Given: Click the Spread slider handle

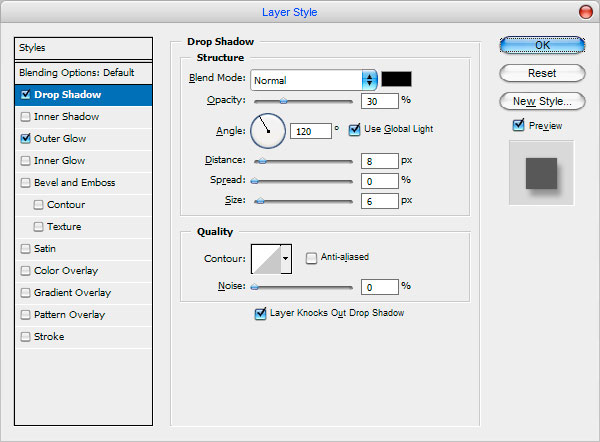Looking at the screenshot, I should (x=254, y=181).
